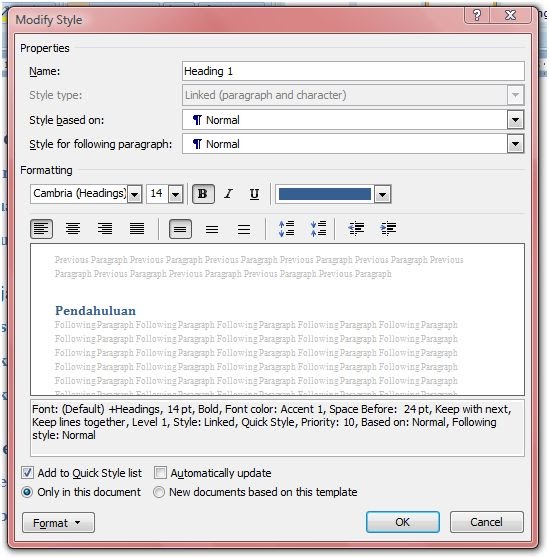Click the Cambria (Headings) font field
This screenshot has height=559, width=549.
[79, 194]
